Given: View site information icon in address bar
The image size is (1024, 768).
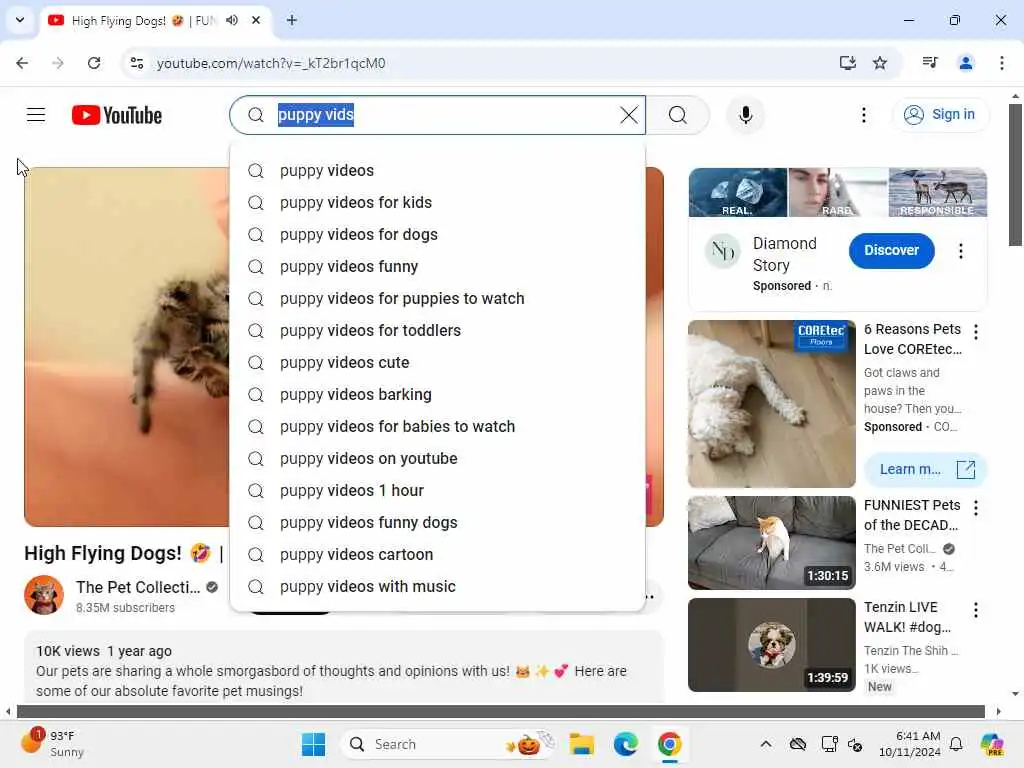Looking at the screenshot, I should pyautogui.click(x=136, y=63).
